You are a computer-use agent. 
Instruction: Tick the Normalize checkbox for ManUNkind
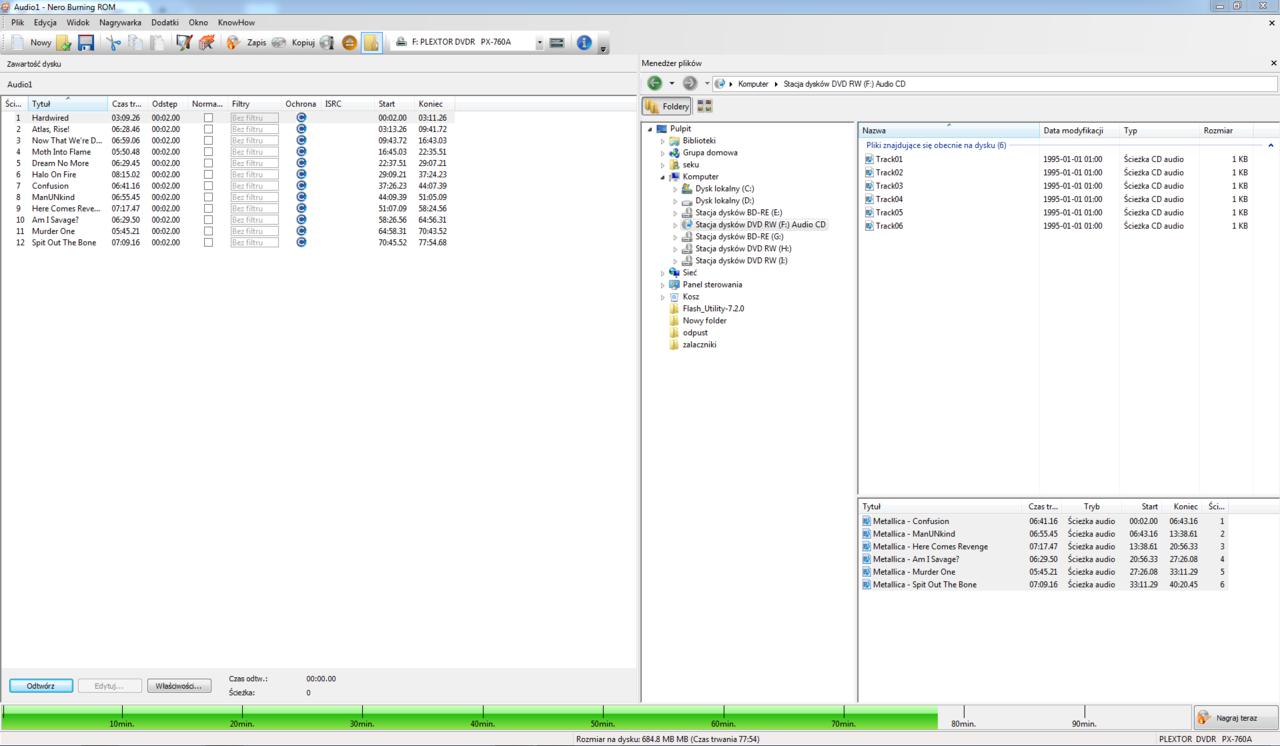coord(208,197)
